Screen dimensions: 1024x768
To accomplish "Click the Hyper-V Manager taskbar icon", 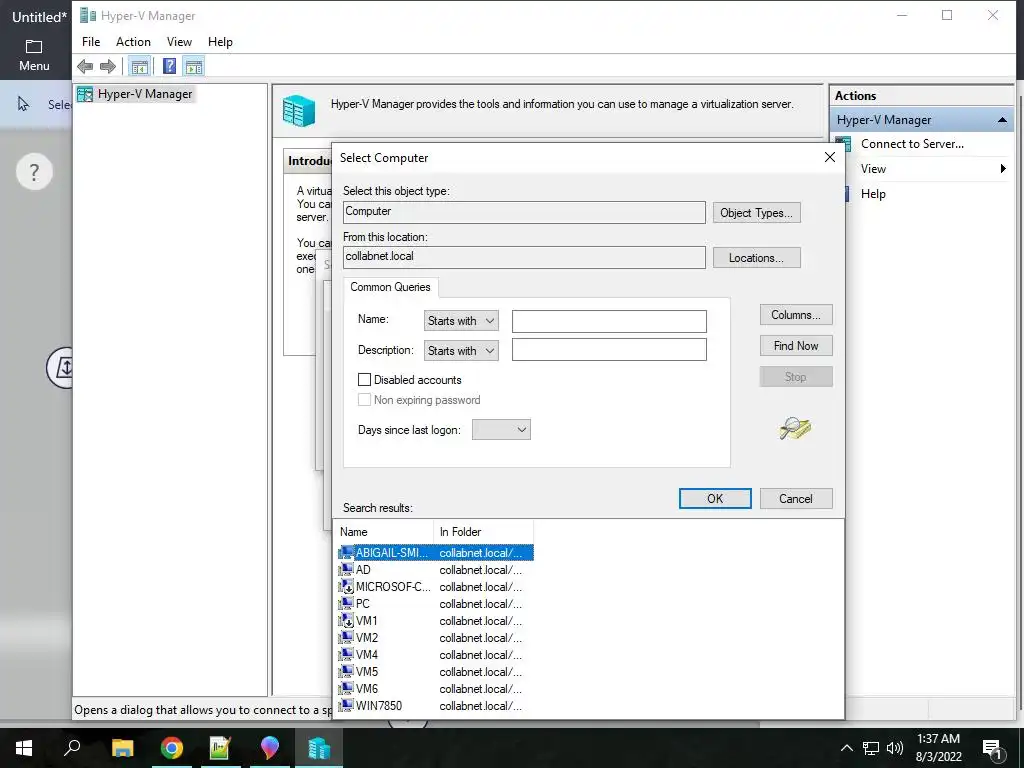I will coord(319,748).
